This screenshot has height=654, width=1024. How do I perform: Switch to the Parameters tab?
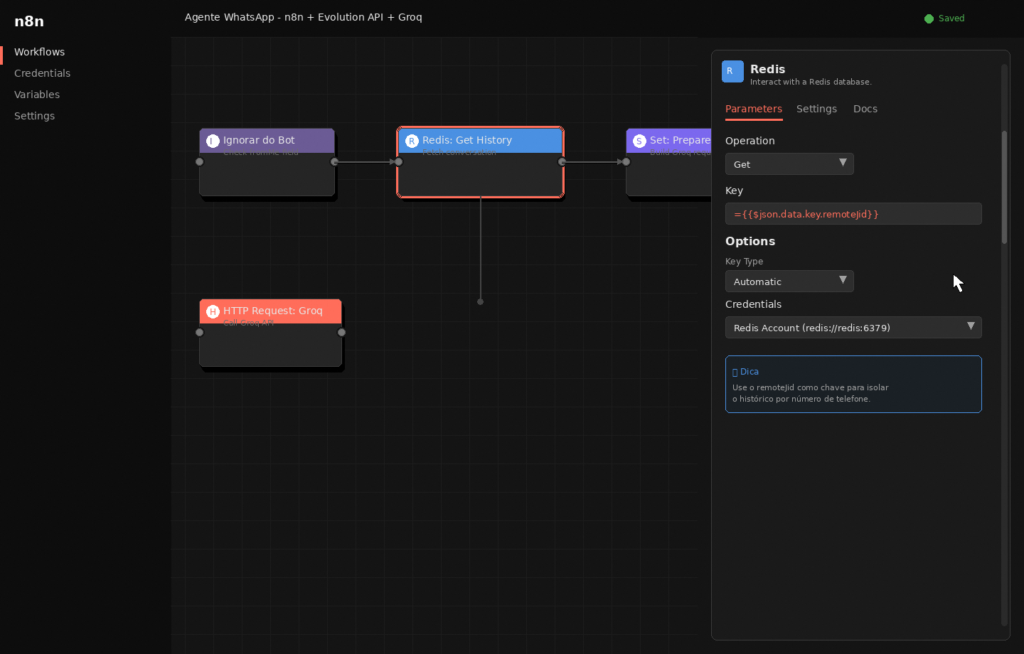coord(753,109)
